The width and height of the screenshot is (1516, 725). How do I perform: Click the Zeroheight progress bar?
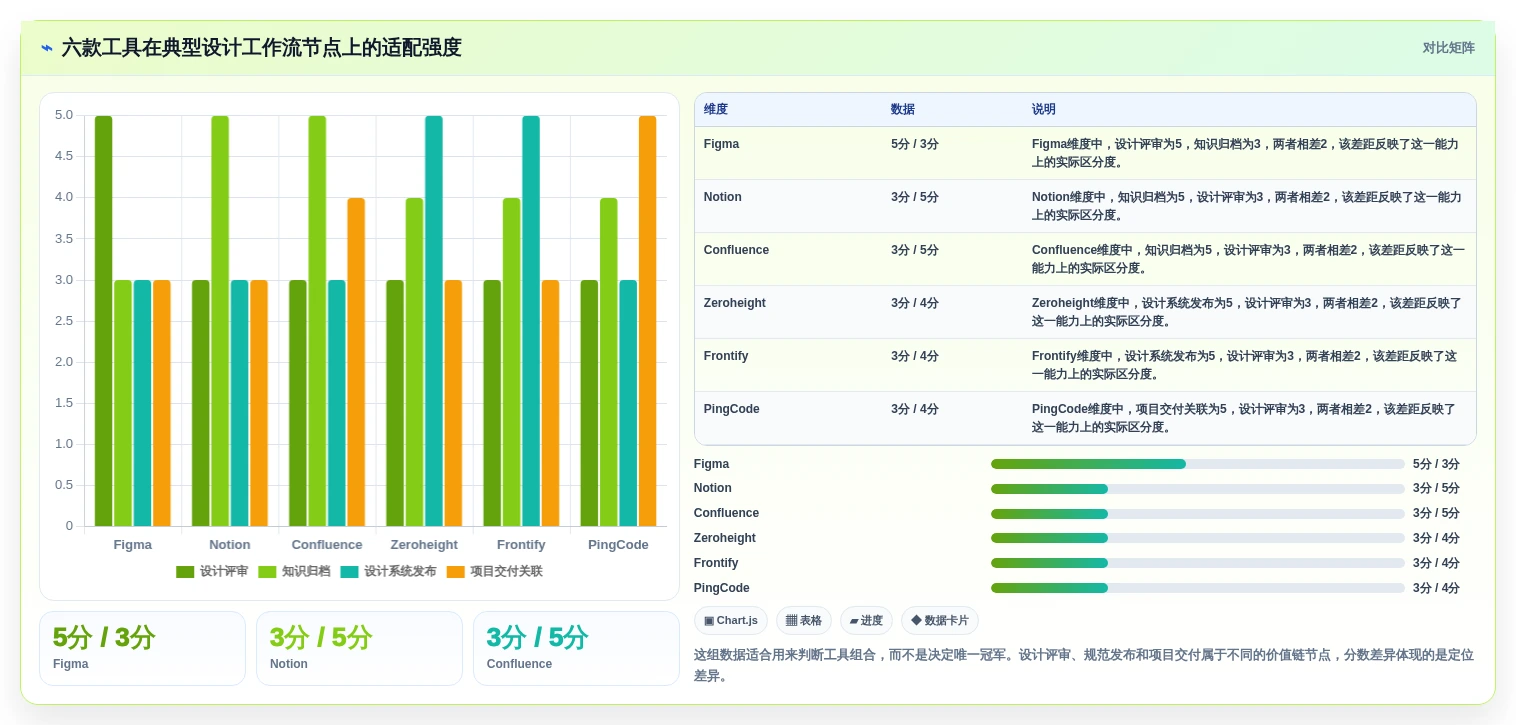click(x=1198, y=538)
